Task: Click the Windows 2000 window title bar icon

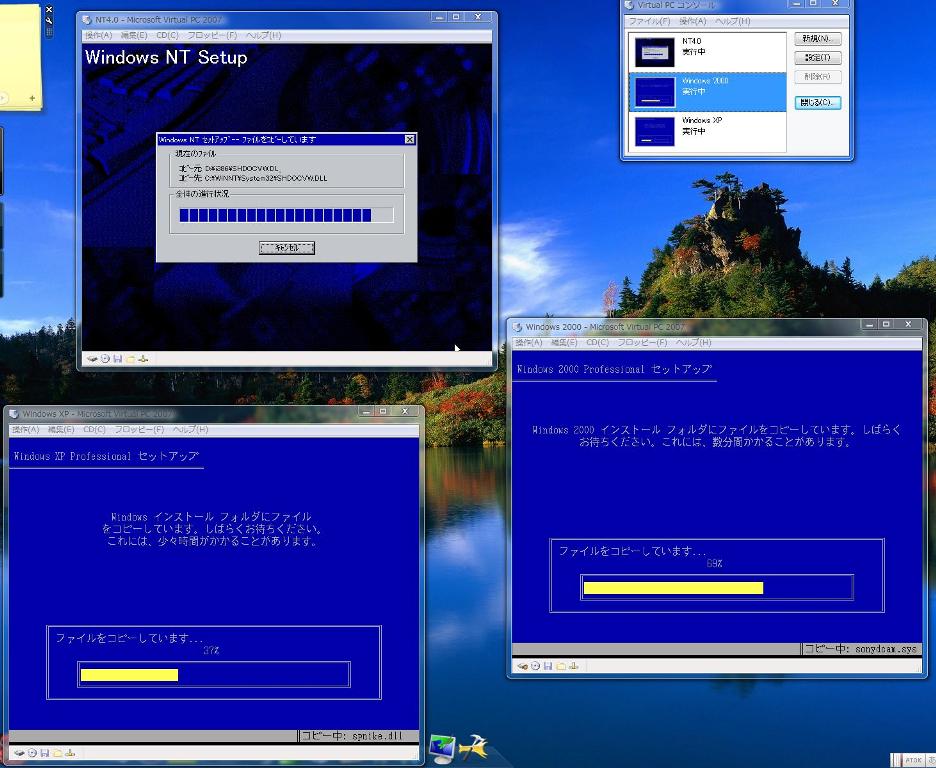Action: click(x=517, y=326)
